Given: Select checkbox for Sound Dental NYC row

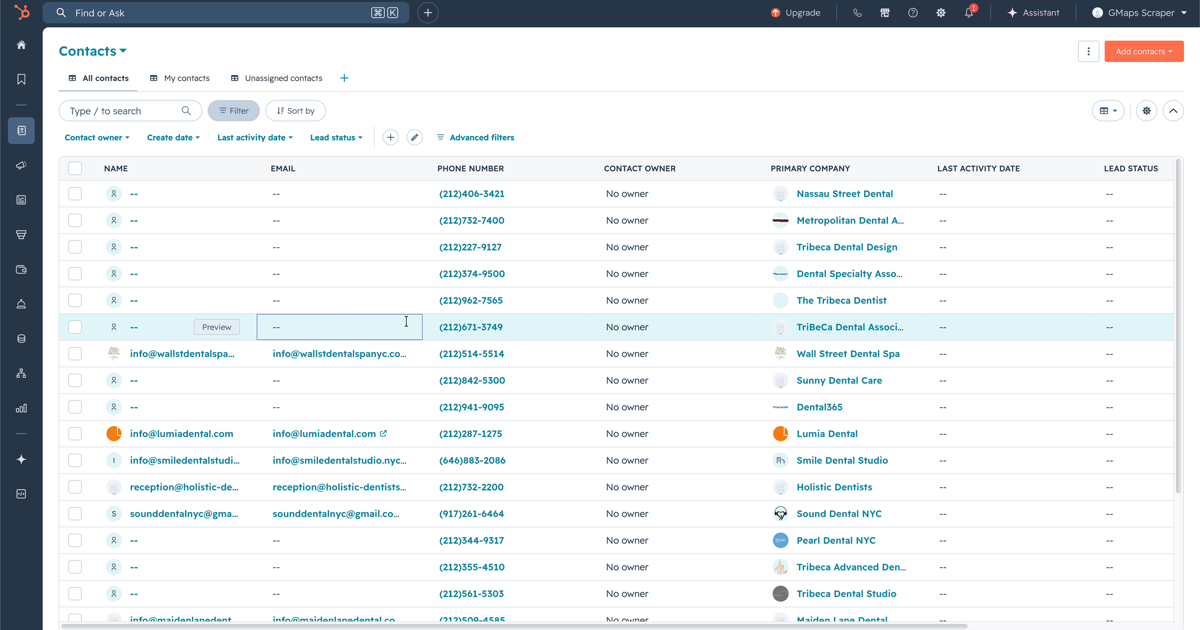Looking at the screenshot, I should click(75, 514).
